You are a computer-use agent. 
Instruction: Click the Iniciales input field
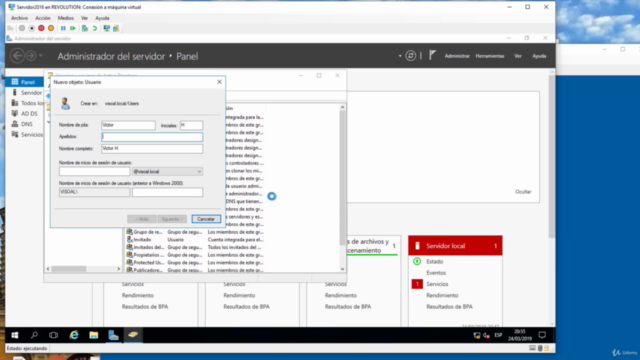coord(191,125)
